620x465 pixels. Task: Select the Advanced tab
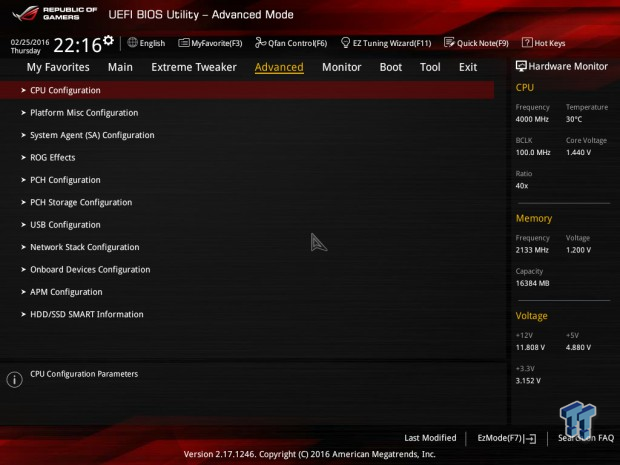pyautogui.click(x=279, y=67)
